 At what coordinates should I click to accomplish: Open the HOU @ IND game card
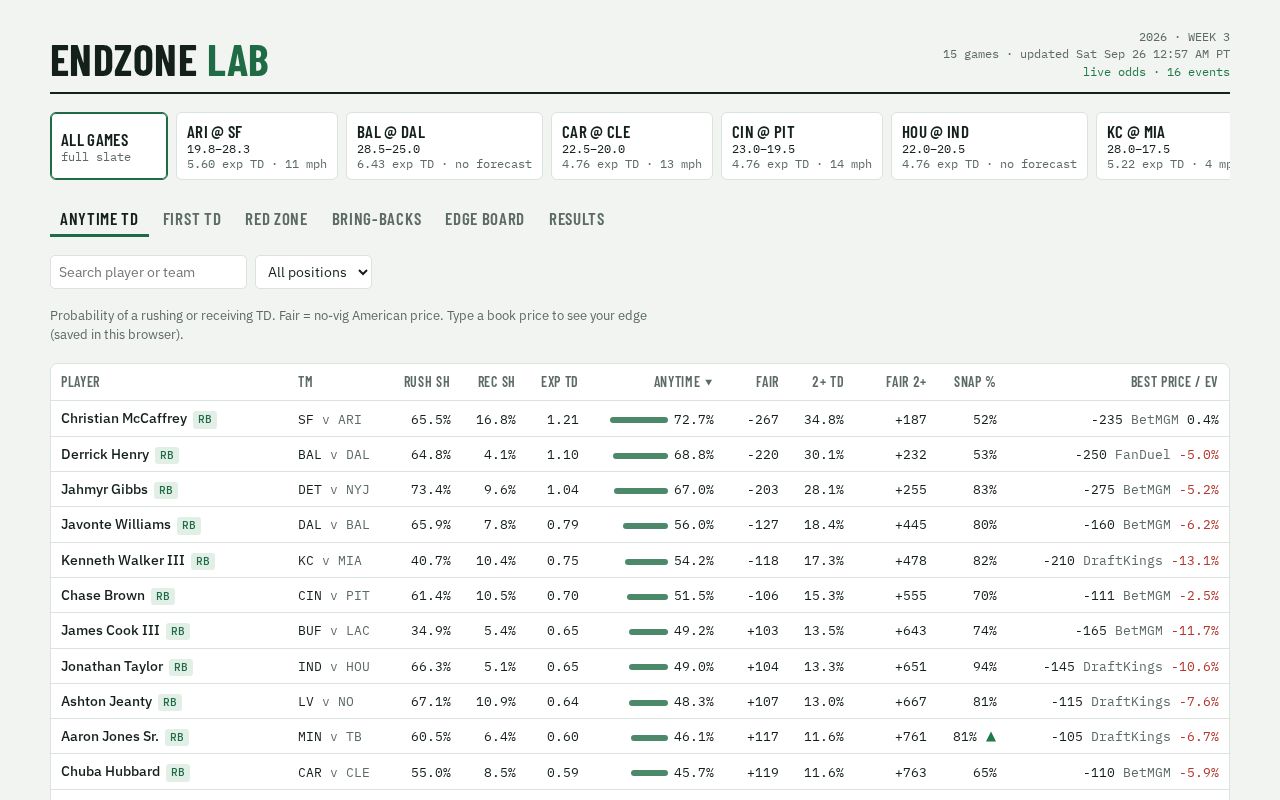tap(989, 146)
